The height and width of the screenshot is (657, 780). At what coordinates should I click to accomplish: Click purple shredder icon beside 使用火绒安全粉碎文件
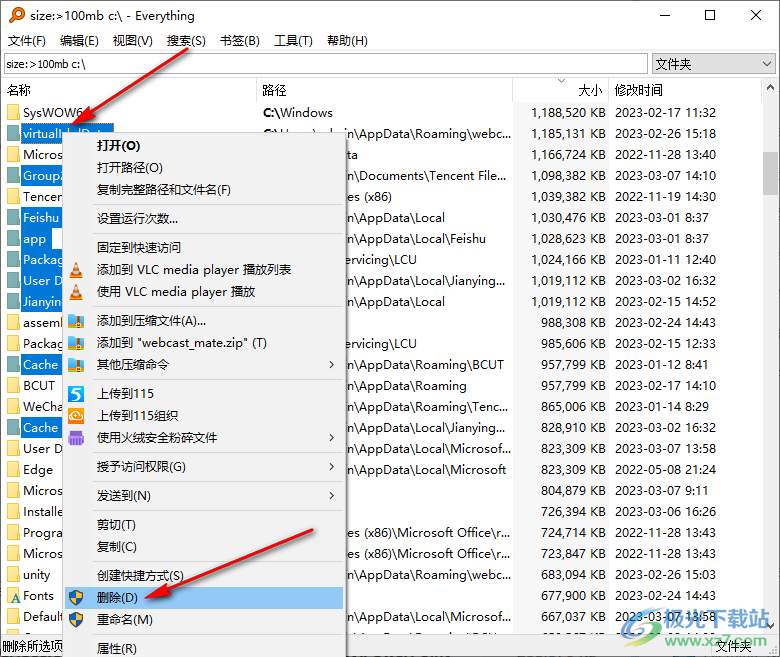(x=76, y=438)
